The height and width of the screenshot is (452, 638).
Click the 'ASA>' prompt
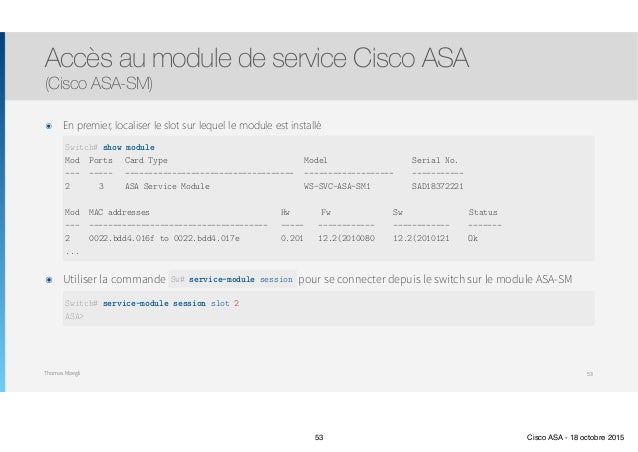point(74,316)
